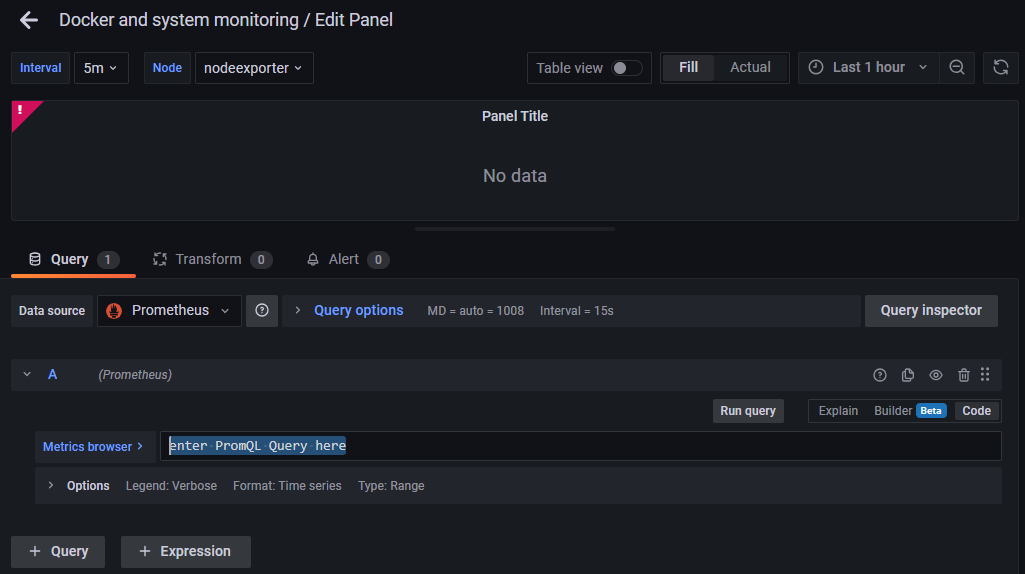1025x574 pixels.
Task: Click the red panel error indicator
Action: pos(21,111)
